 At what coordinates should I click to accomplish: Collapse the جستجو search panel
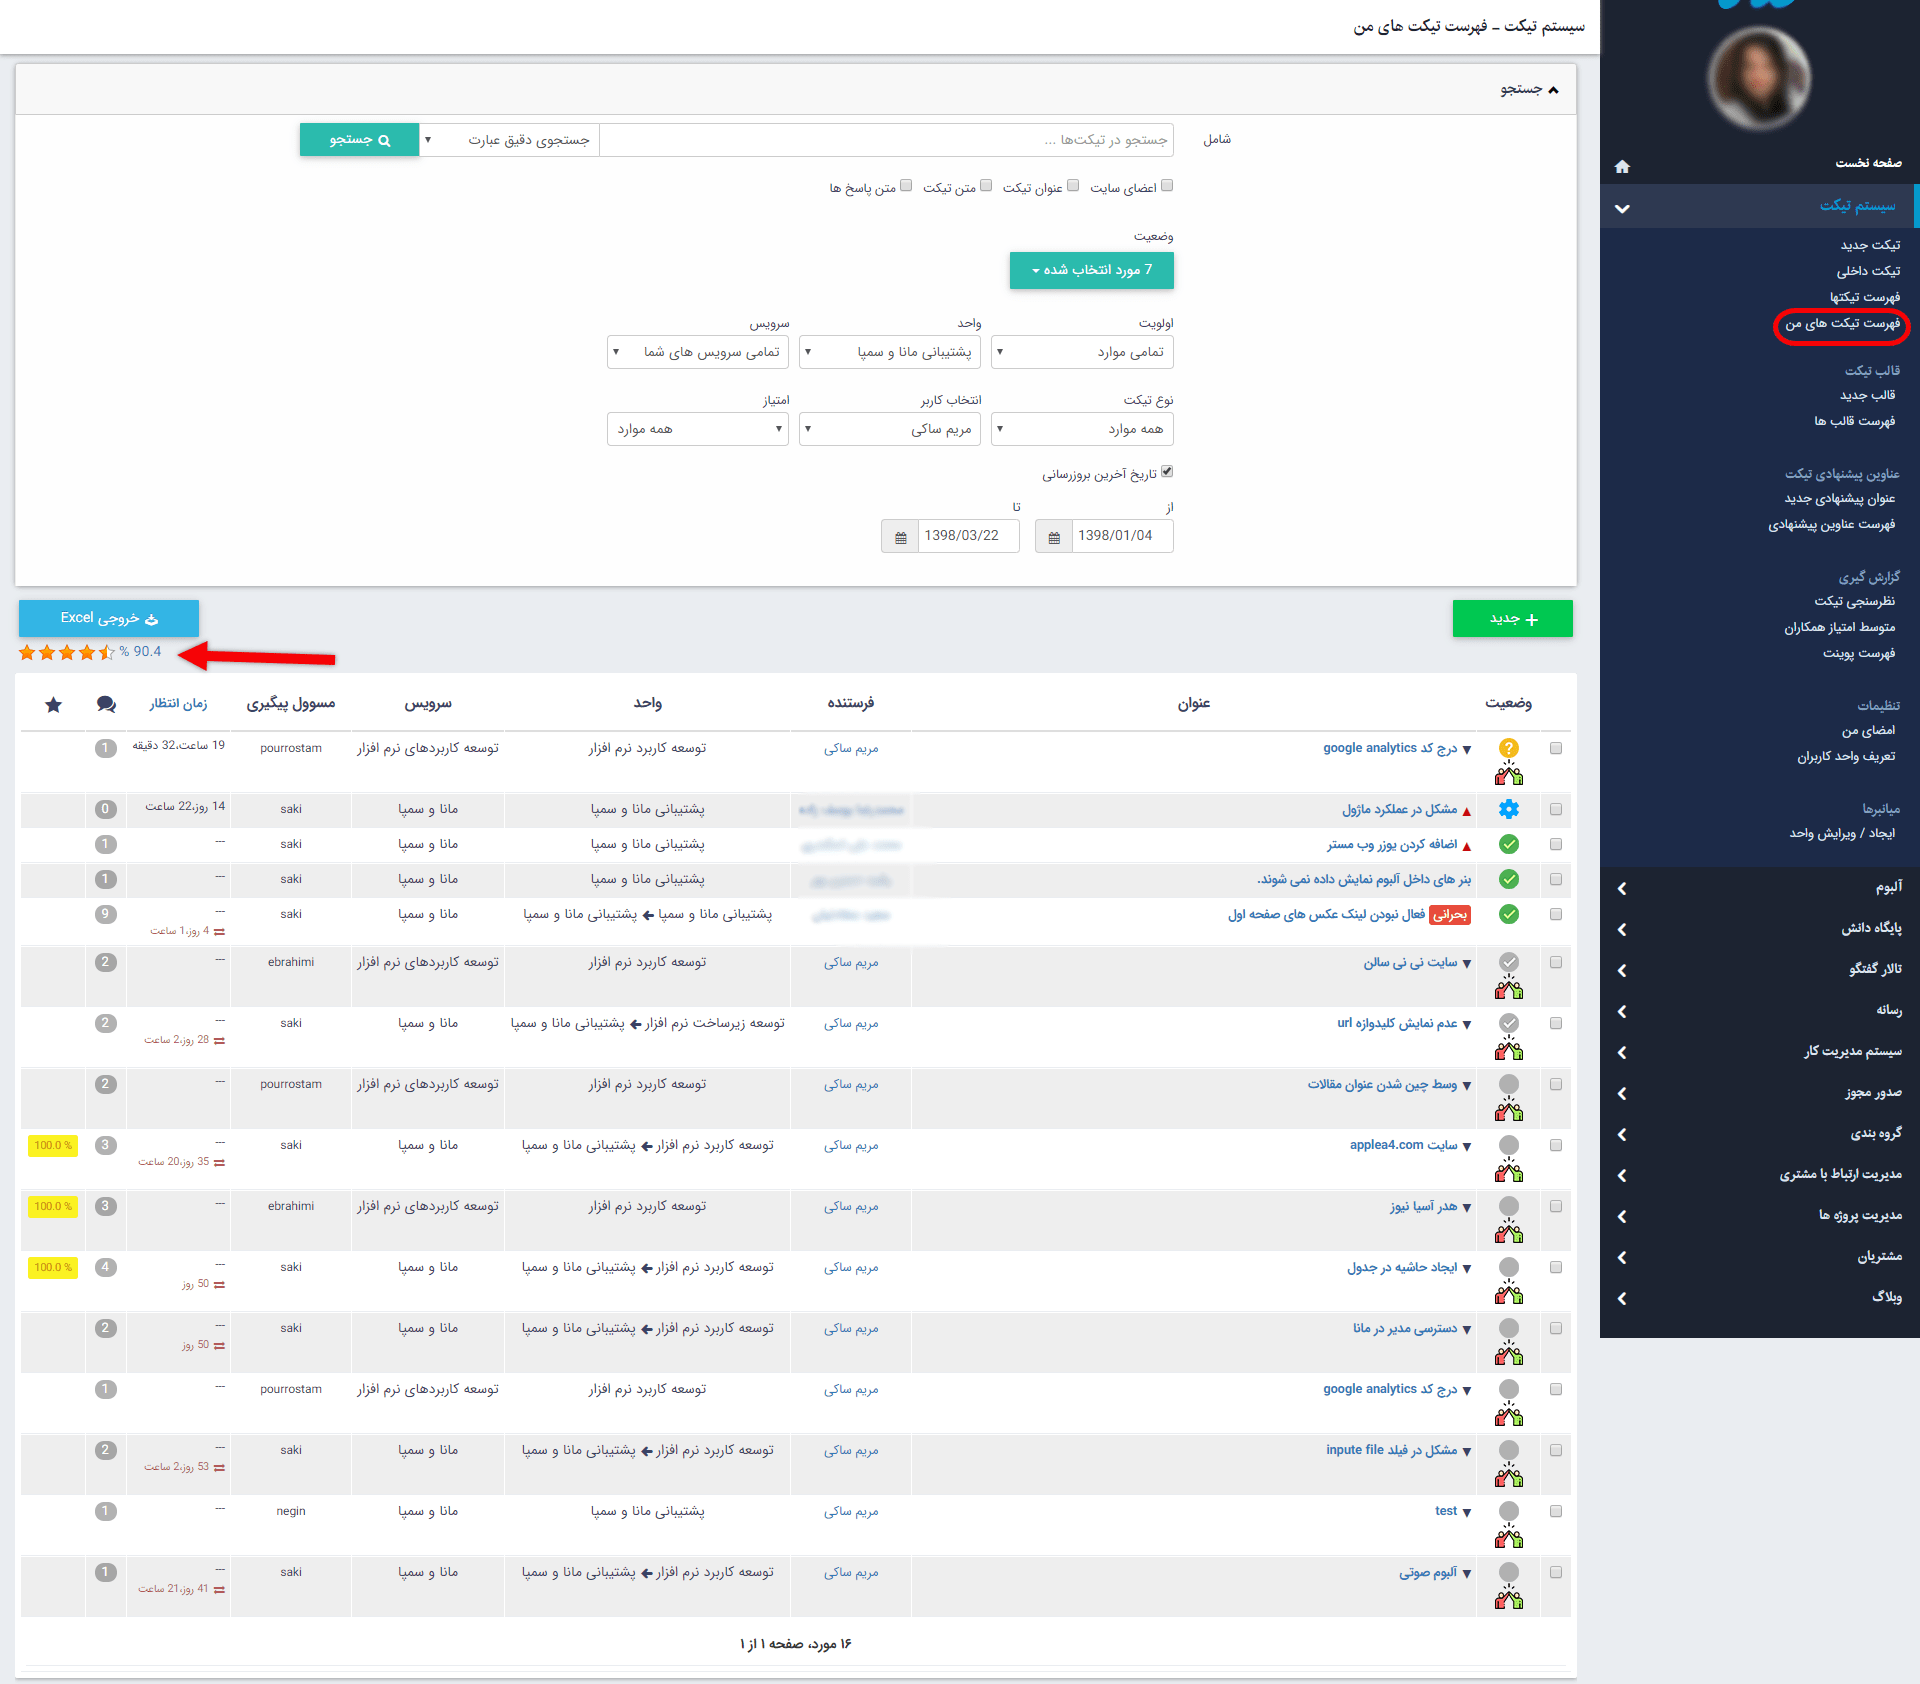pyautogui.click(x=1529, y=90)
